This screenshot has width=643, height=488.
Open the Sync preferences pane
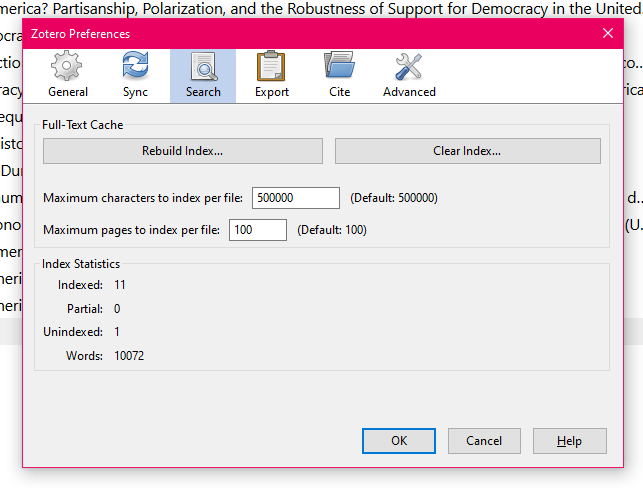(135, 76)
